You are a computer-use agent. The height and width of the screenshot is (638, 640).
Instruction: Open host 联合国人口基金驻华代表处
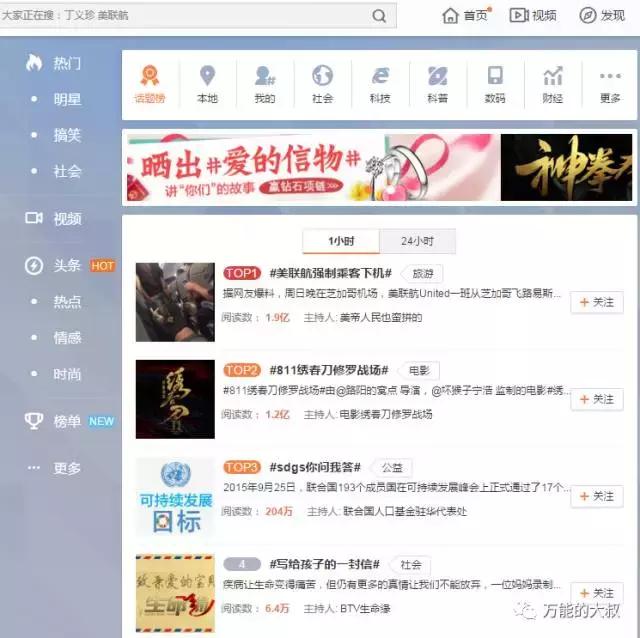404,511
